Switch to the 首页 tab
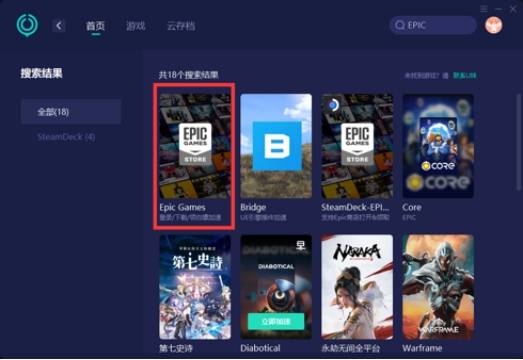This screenshot has width=523, height=360. click(95, 26)
